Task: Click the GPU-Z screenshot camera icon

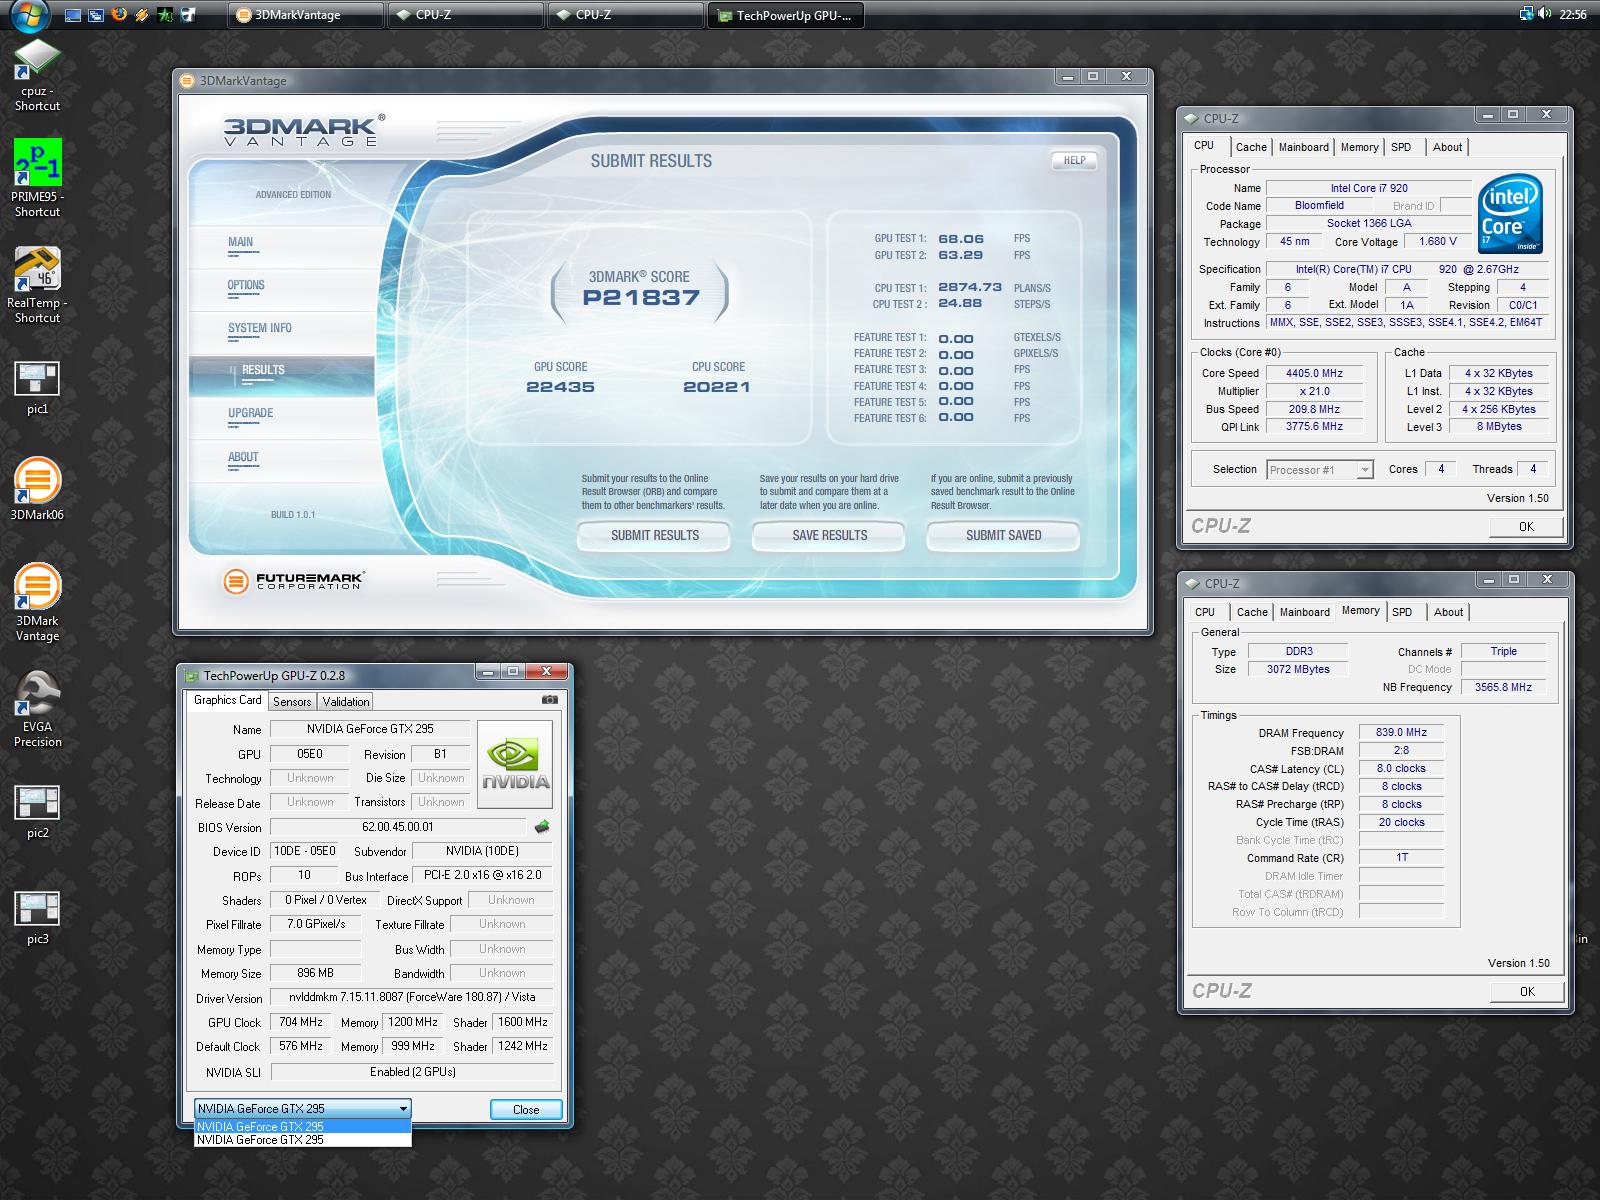Action: [549, 700]
